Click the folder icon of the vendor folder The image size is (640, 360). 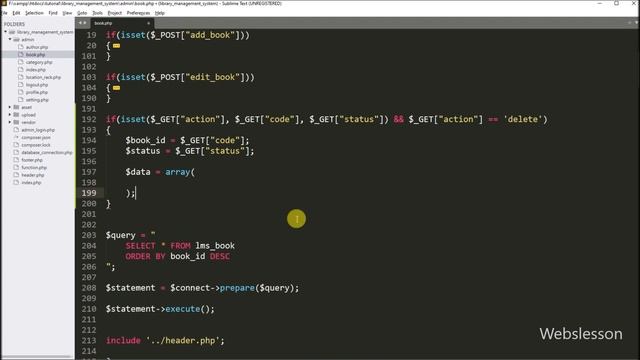[x=16, y=122]
